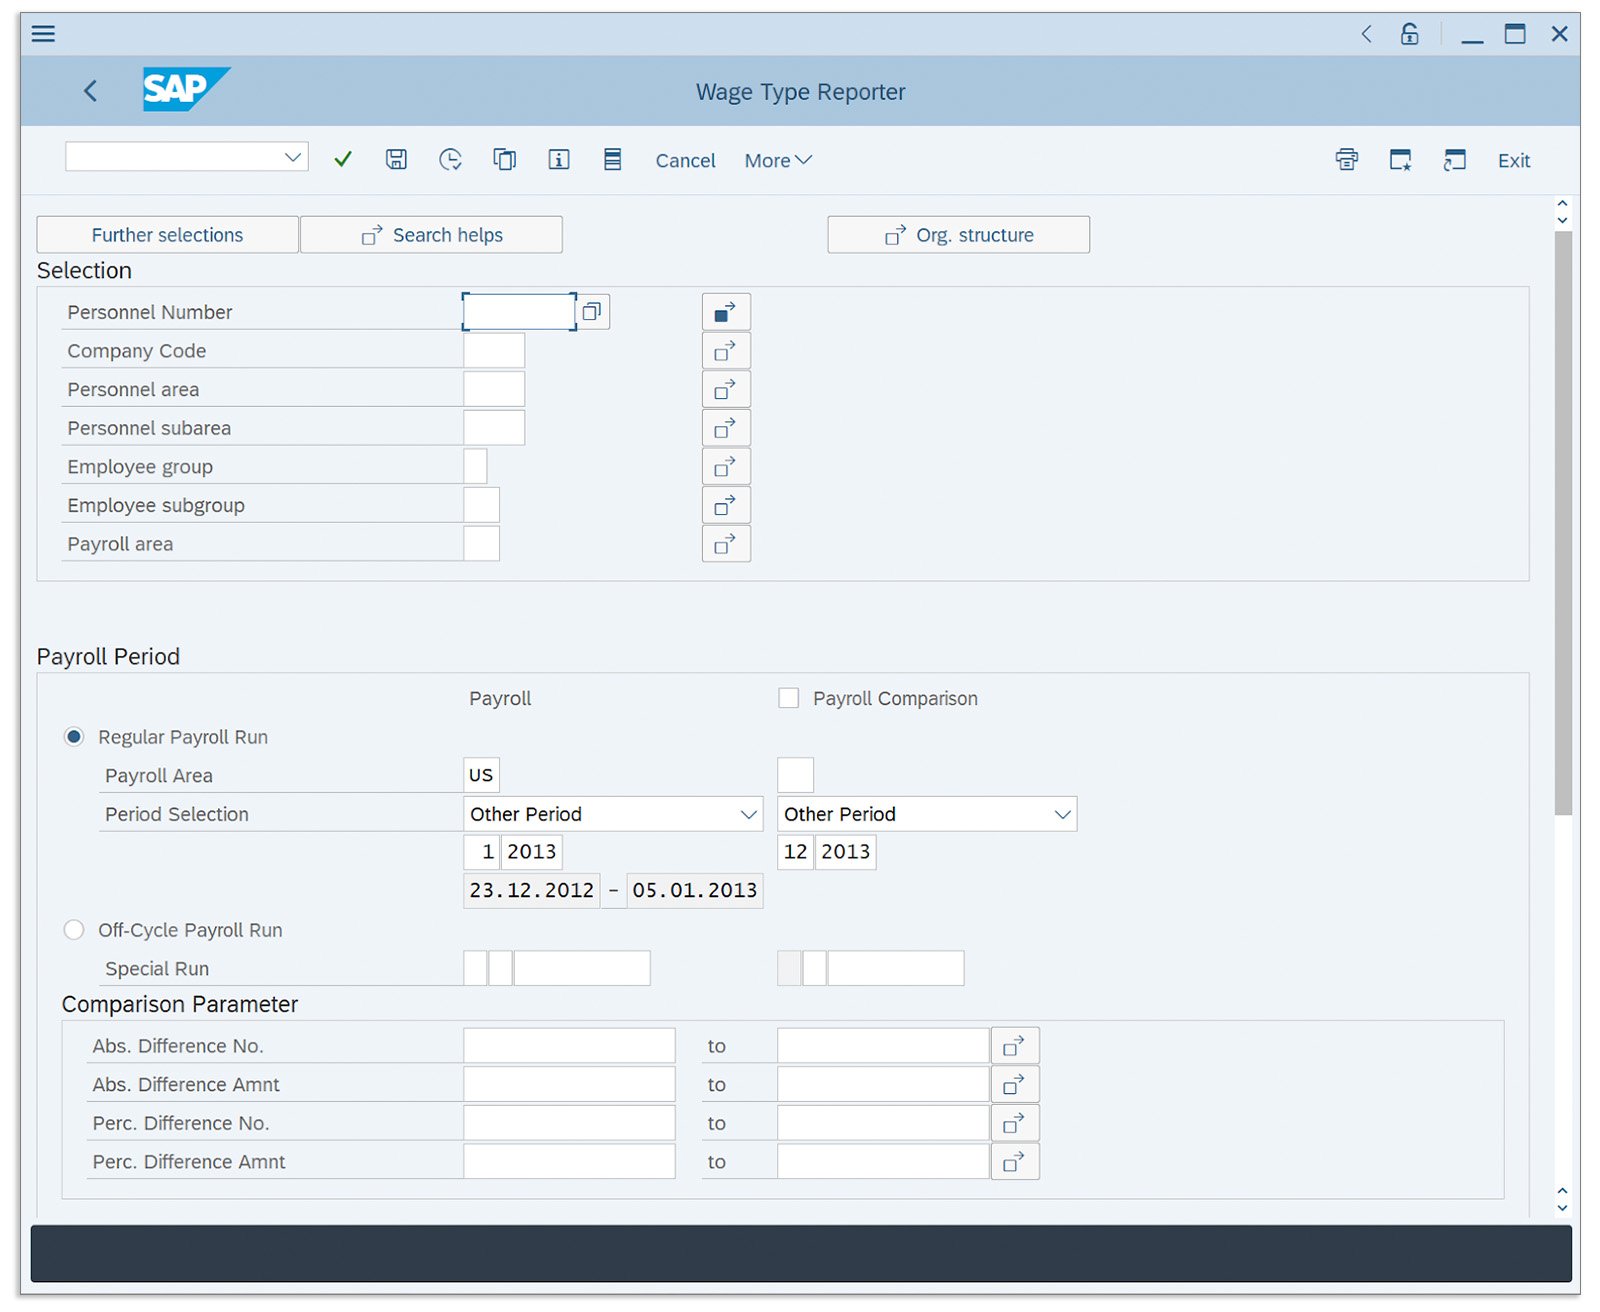Click the copy icon in the toolbar
This screenshot has width=1600, height=1312.
(504, 159)
